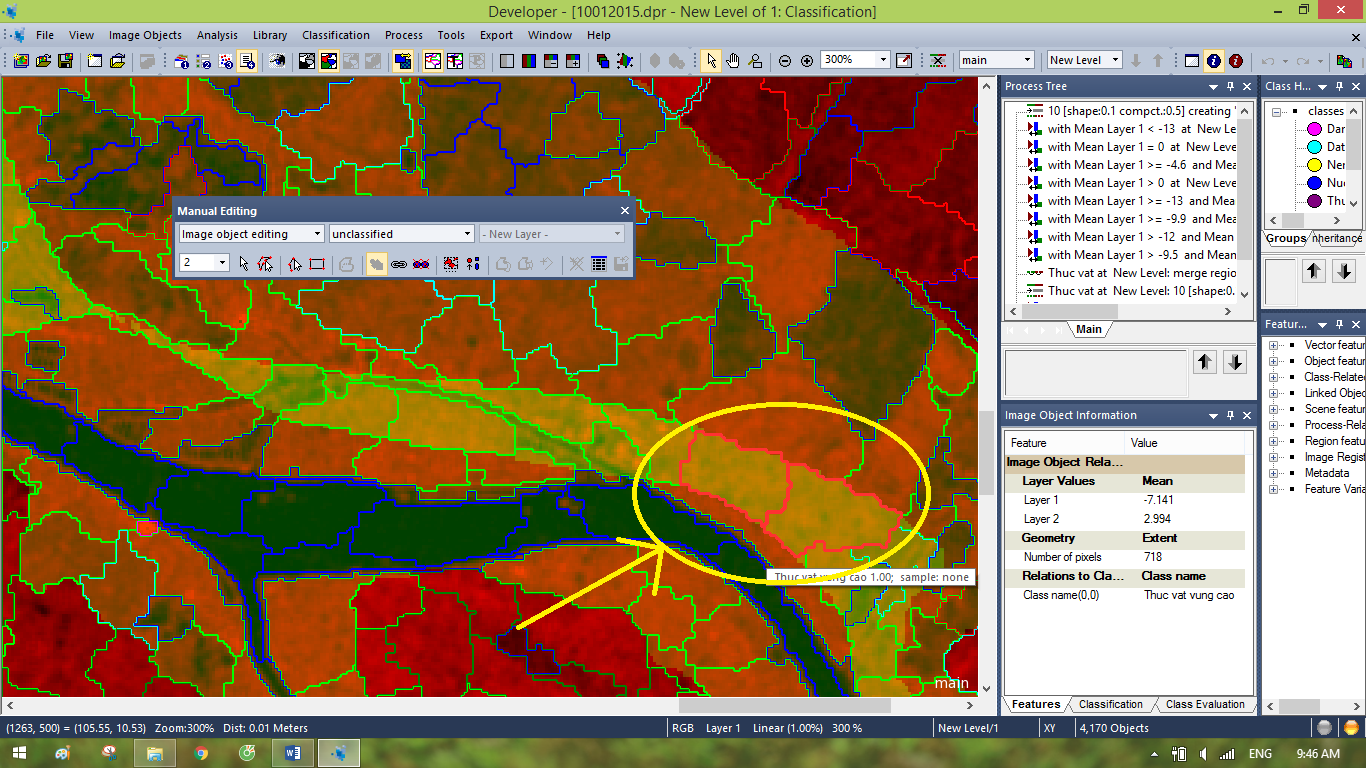This screenshot has width=1366, height=768.
Task: Switch to the Class Evaluation tab
Action: [1205, 704]
